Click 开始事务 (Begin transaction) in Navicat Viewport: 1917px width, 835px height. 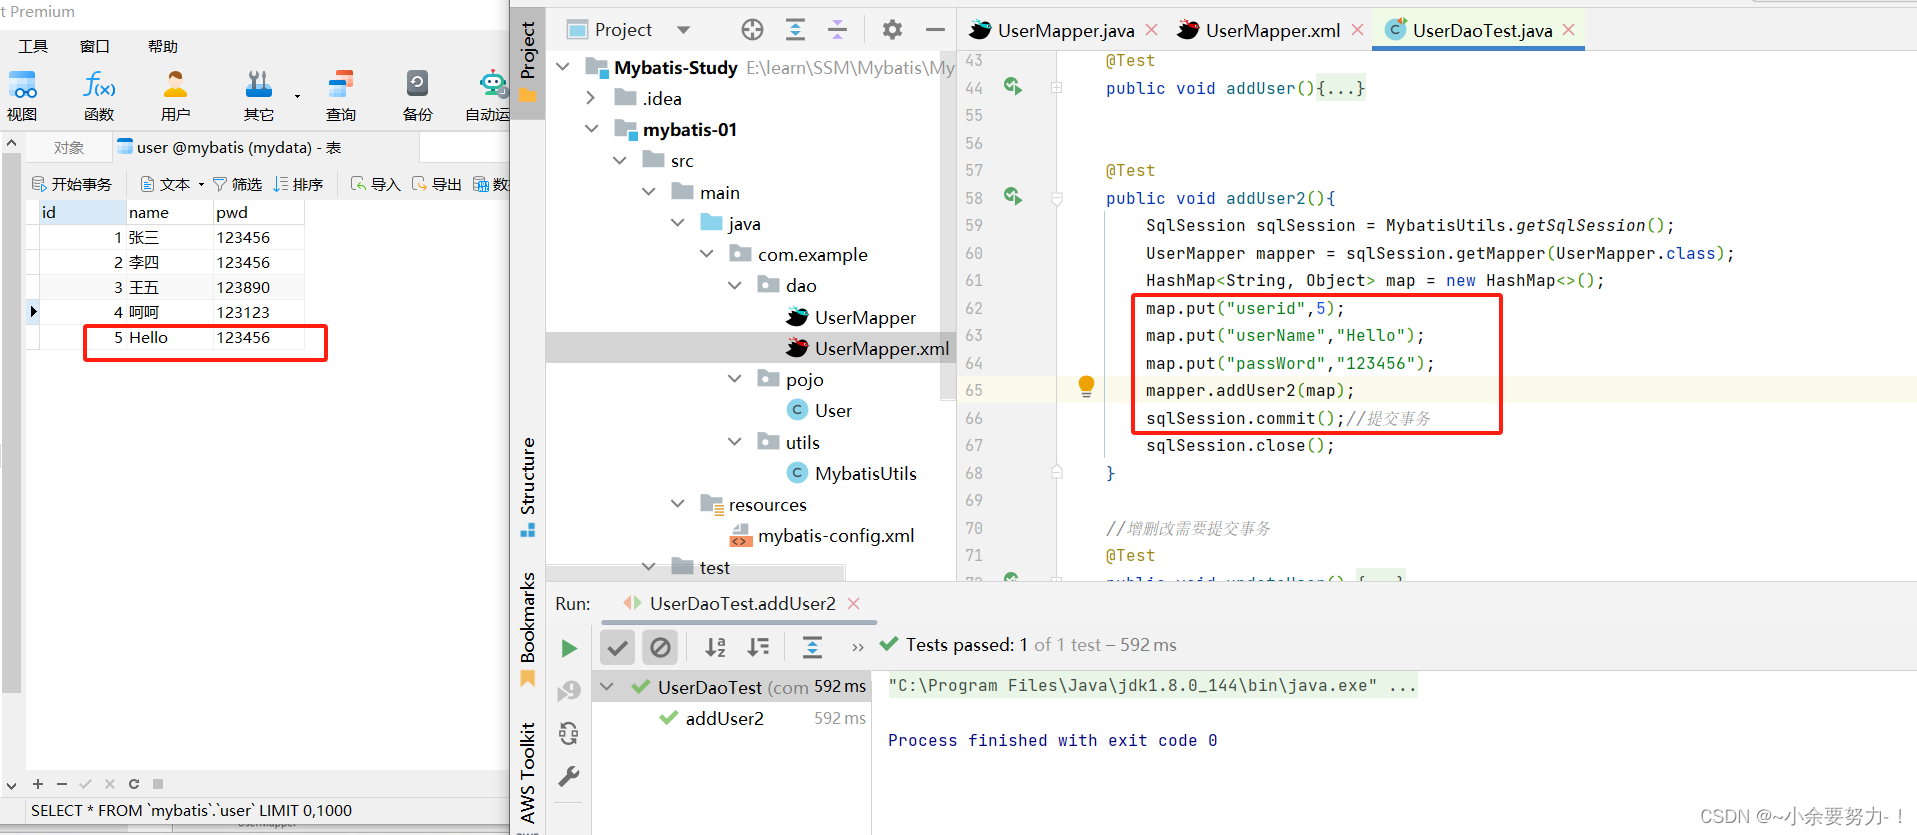[72, 184]
